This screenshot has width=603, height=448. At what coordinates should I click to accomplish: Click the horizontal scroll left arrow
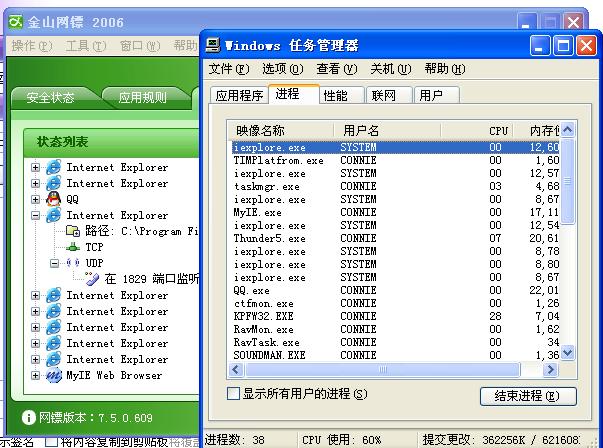tap(236, 370)
